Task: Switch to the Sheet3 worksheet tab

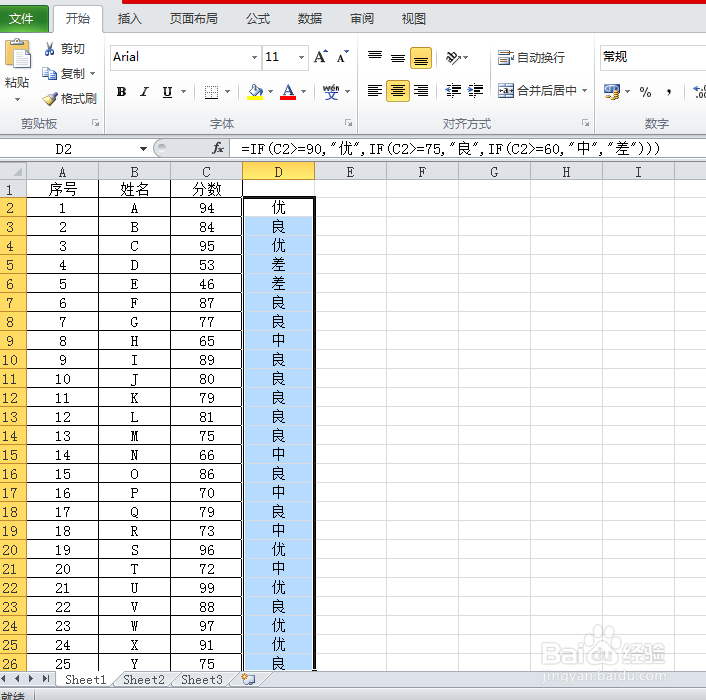Action: 202,679
